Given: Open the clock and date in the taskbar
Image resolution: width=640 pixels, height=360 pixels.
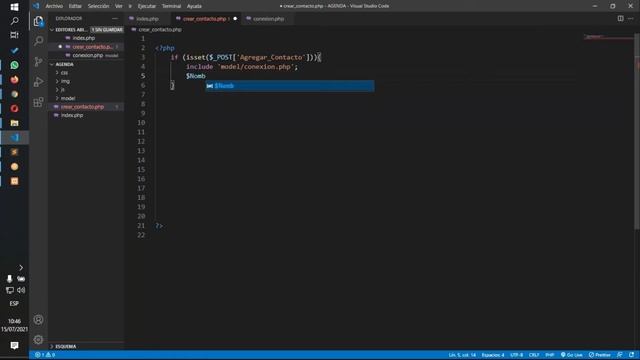Looking at the screenshot, I should [14, 325].
